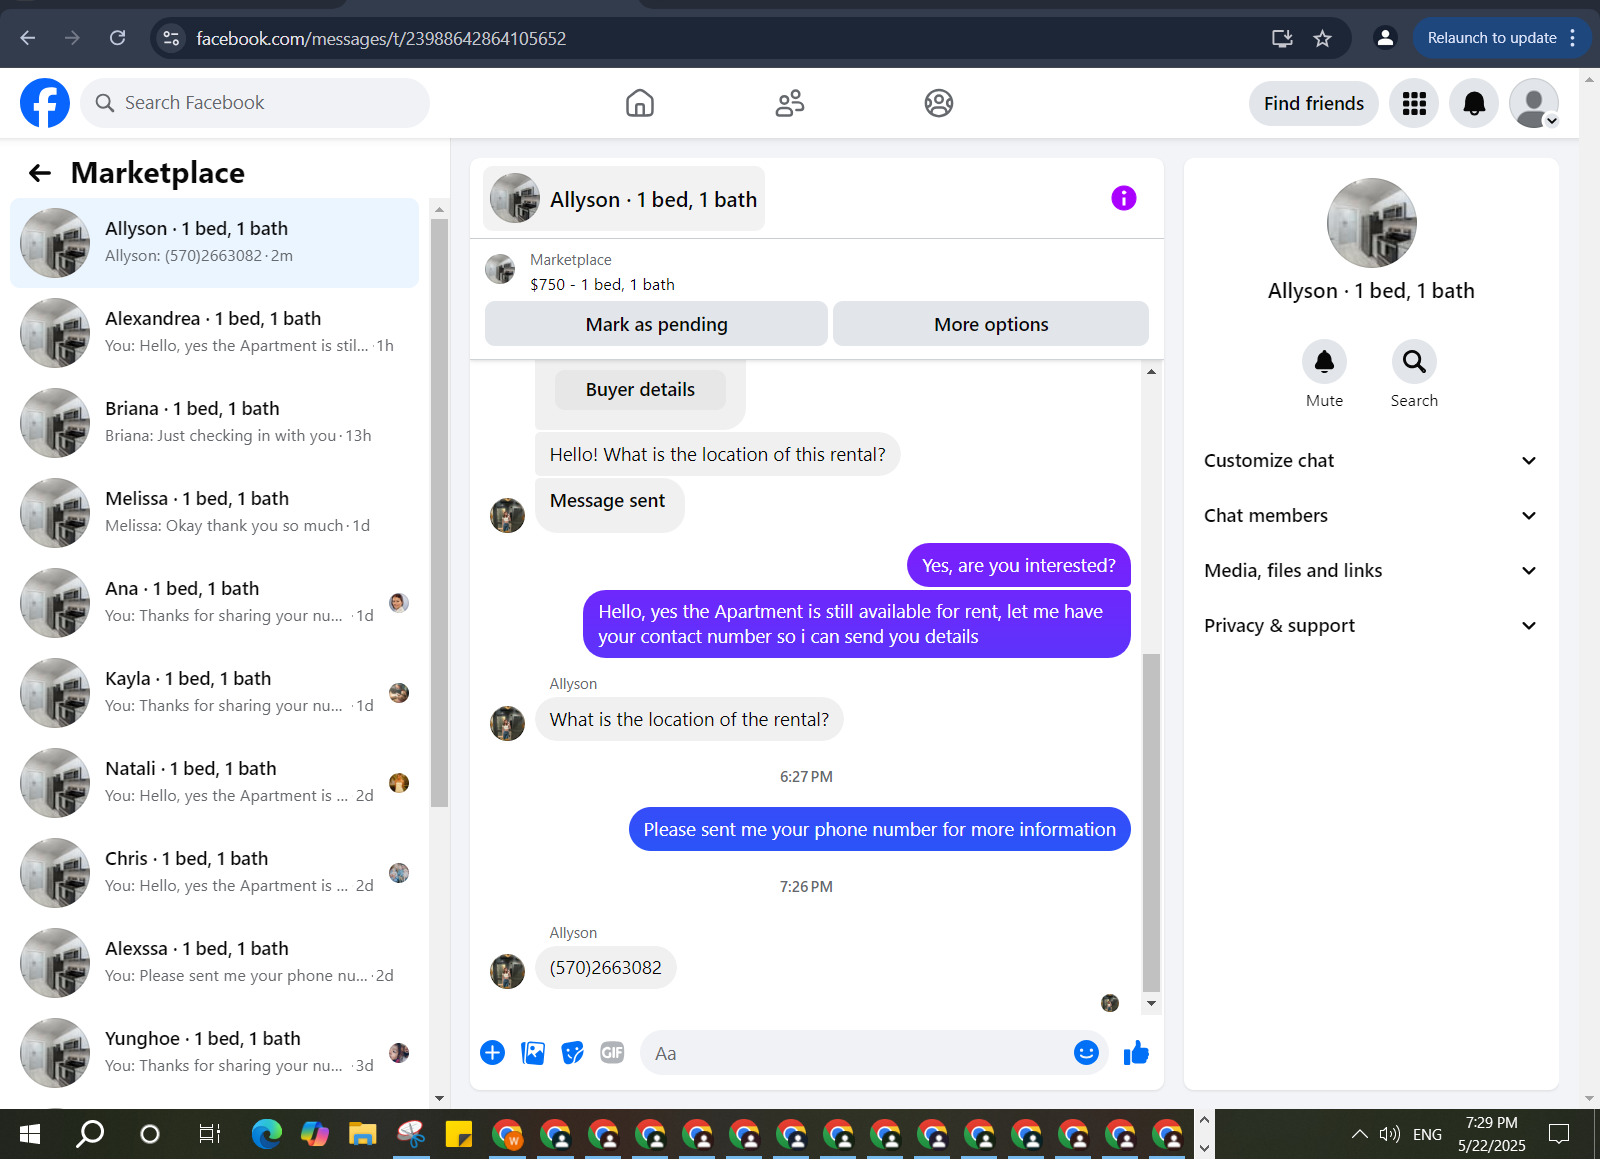Open the Facebook notifications bell
This screenshot has height=1159, width=1600.
tap(1474, 103)
